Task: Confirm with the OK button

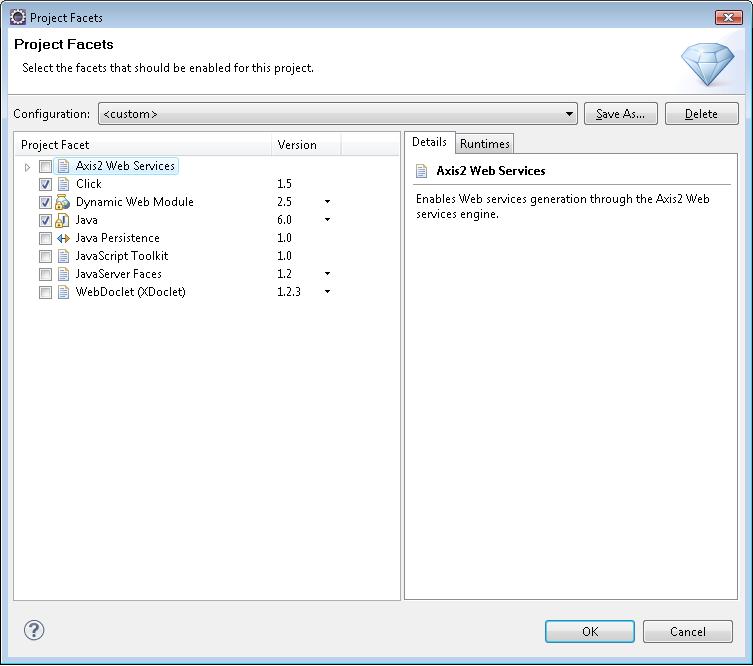Action: tap(590, 631)
